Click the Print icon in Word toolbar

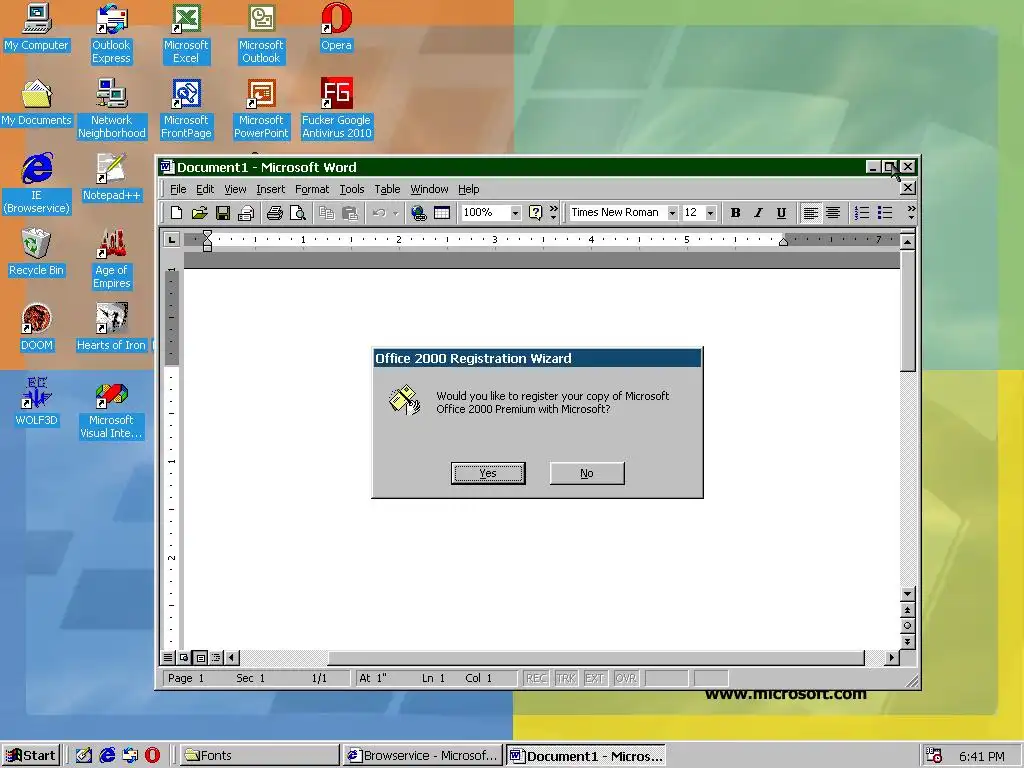(275, 213)
